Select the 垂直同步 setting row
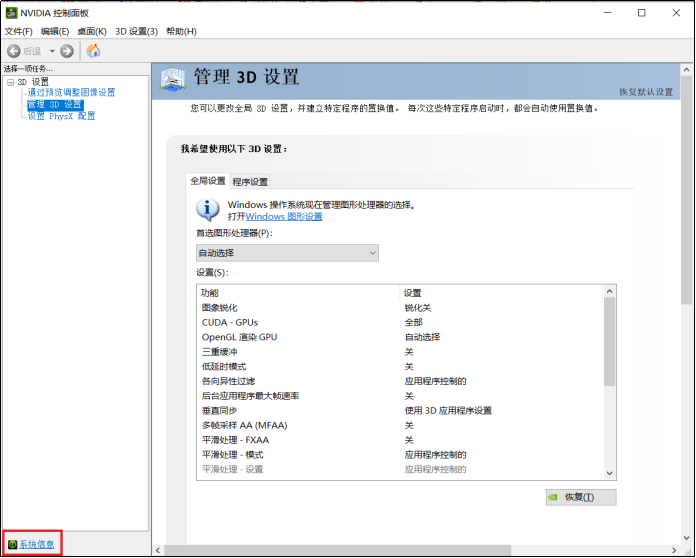The height and width of the screenshot is (558, 696). (399, 410)
